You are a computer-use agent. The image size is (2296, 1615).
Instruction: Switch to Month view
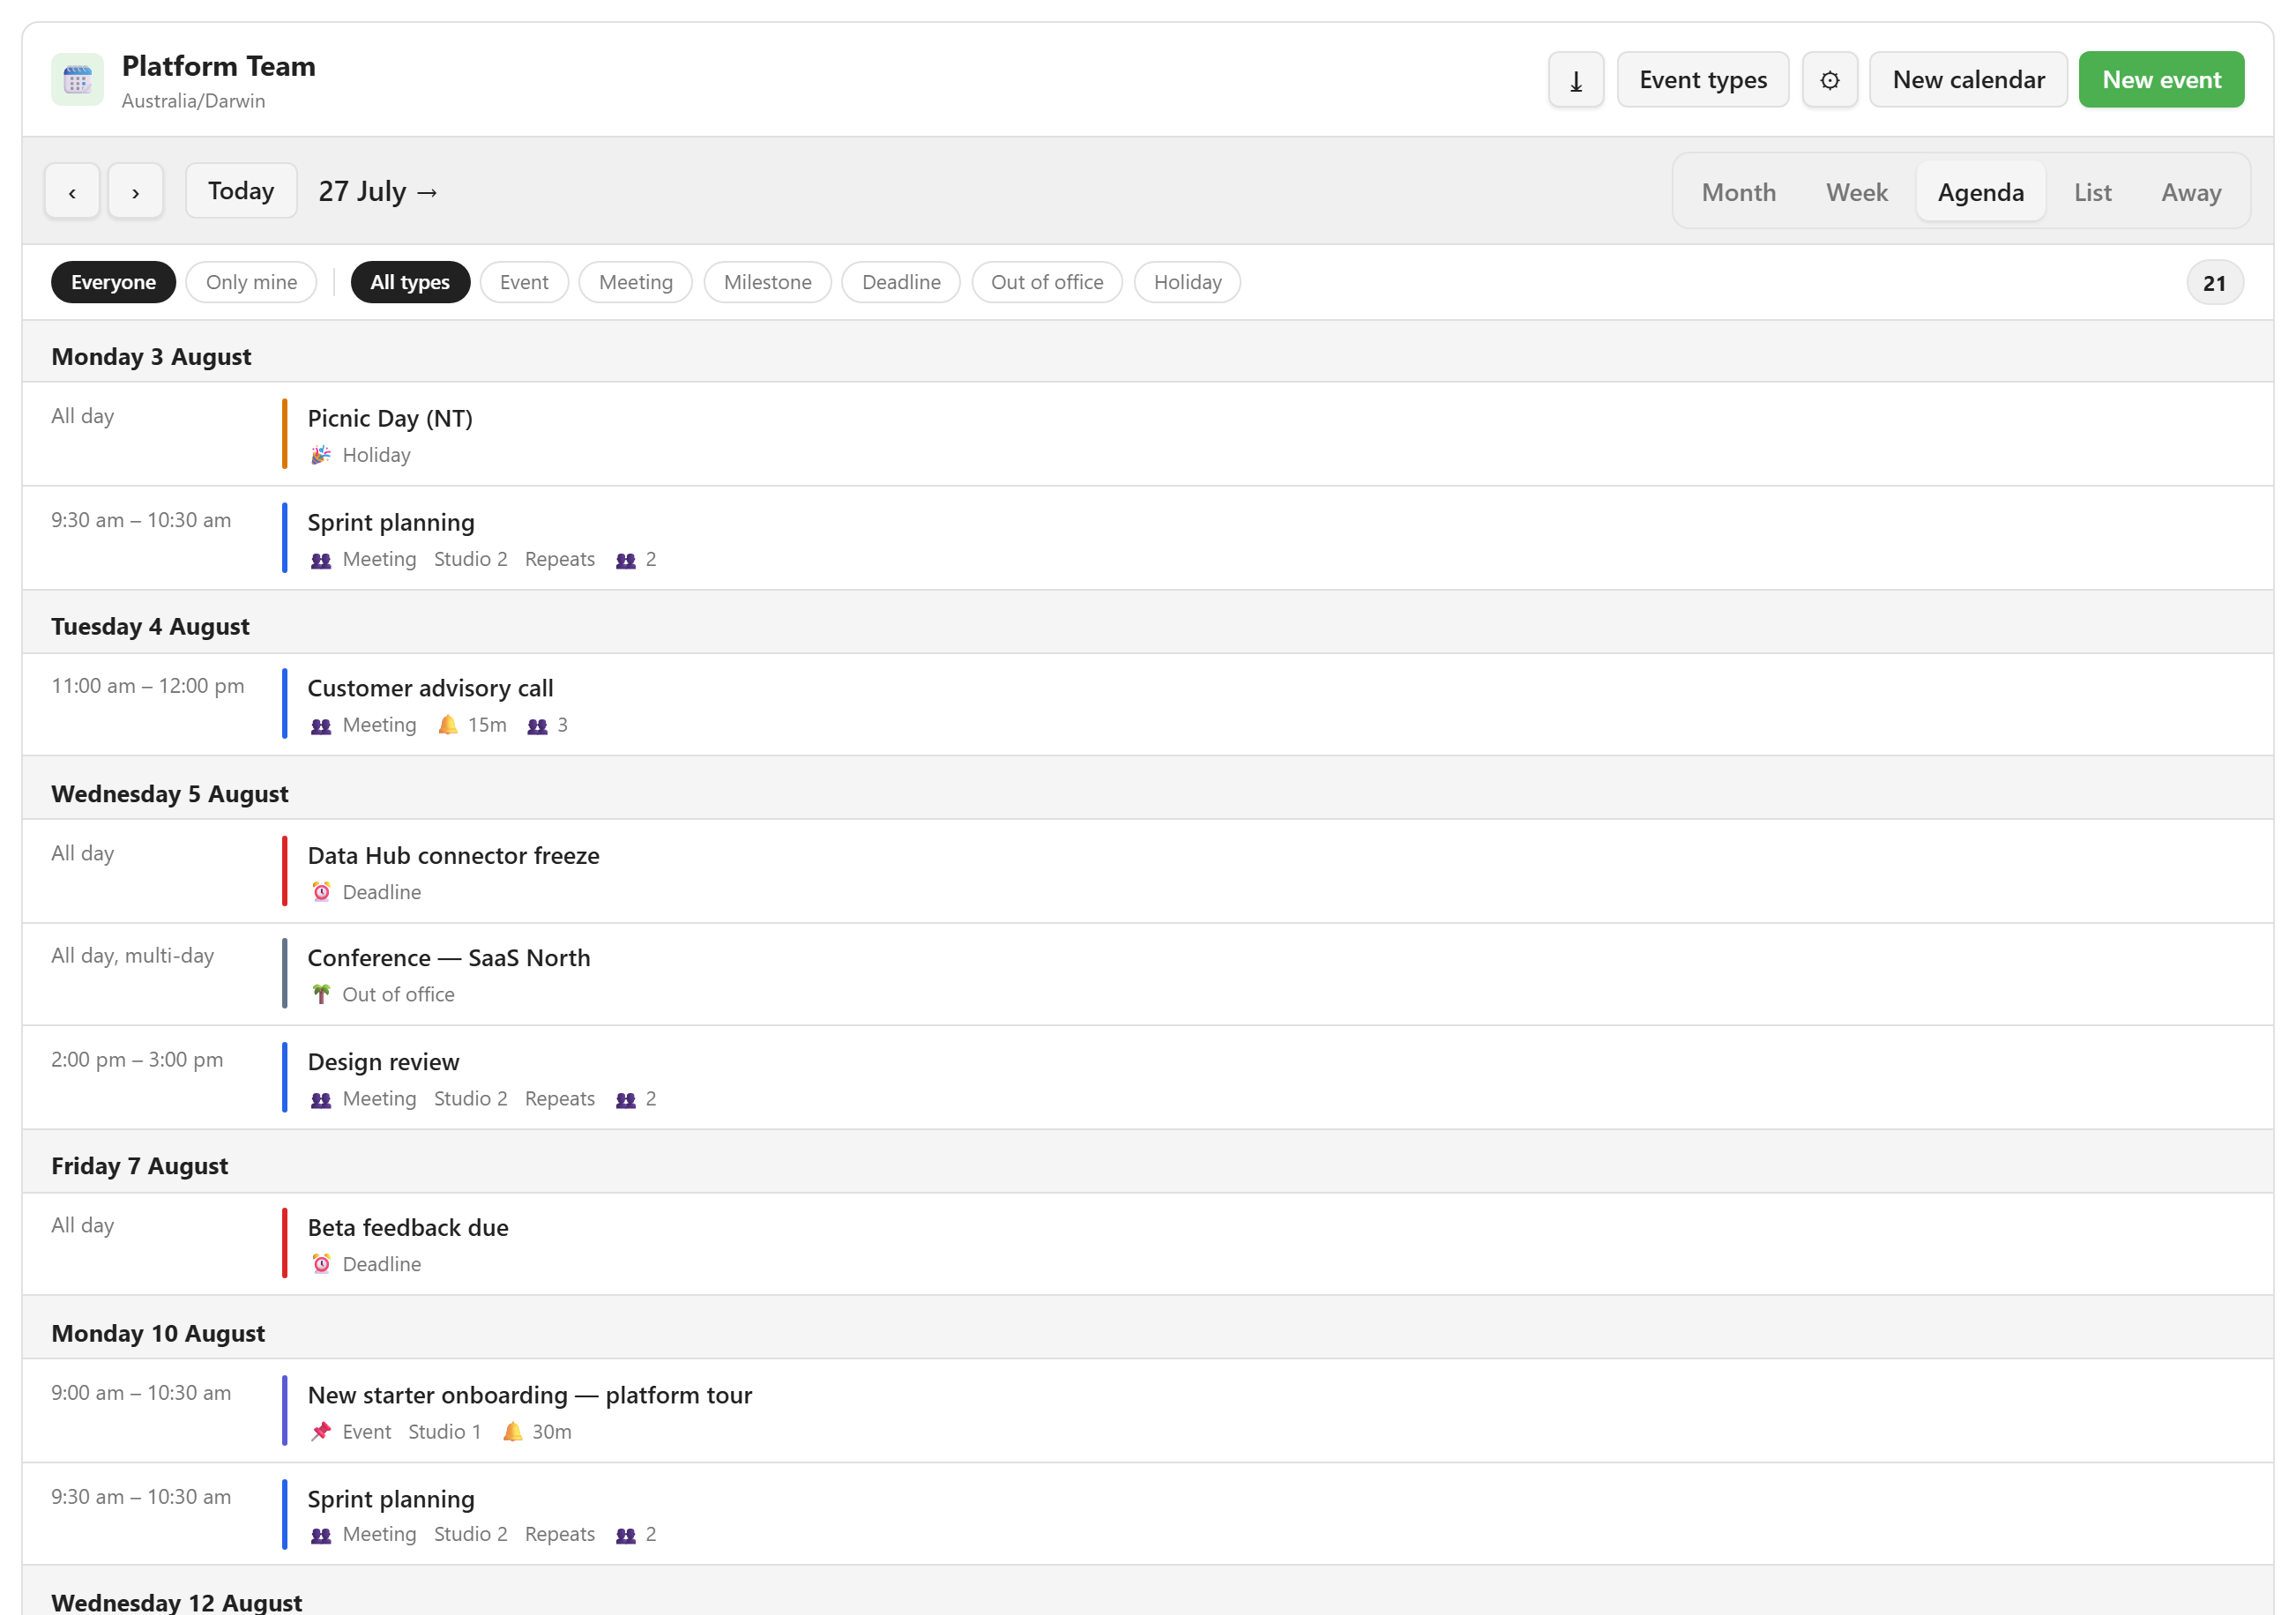(1739, 192)
